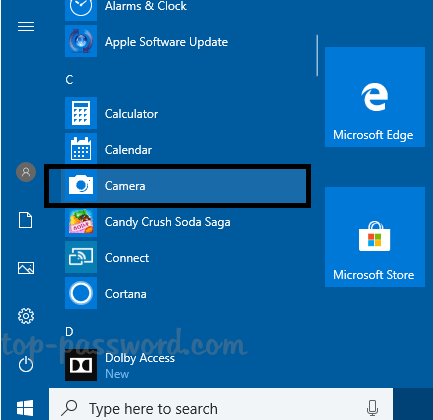
Task: Click the Apple Software Update icon
Action: 81,41
